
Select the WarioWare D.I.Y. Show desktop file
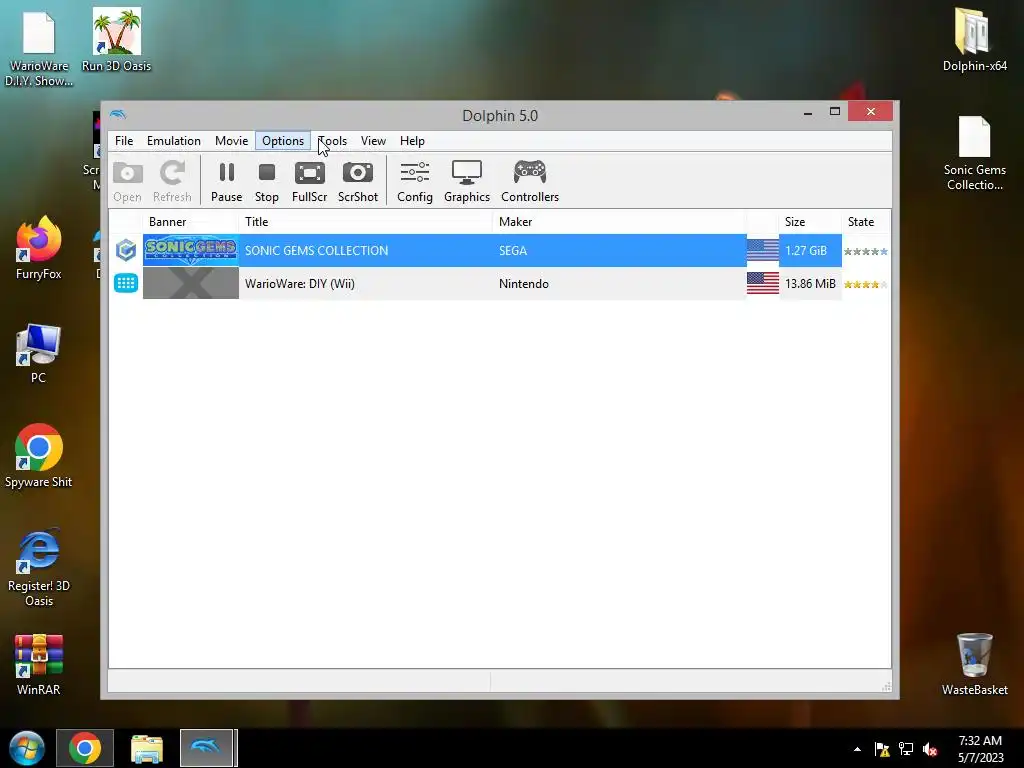[x=39, y=49]
